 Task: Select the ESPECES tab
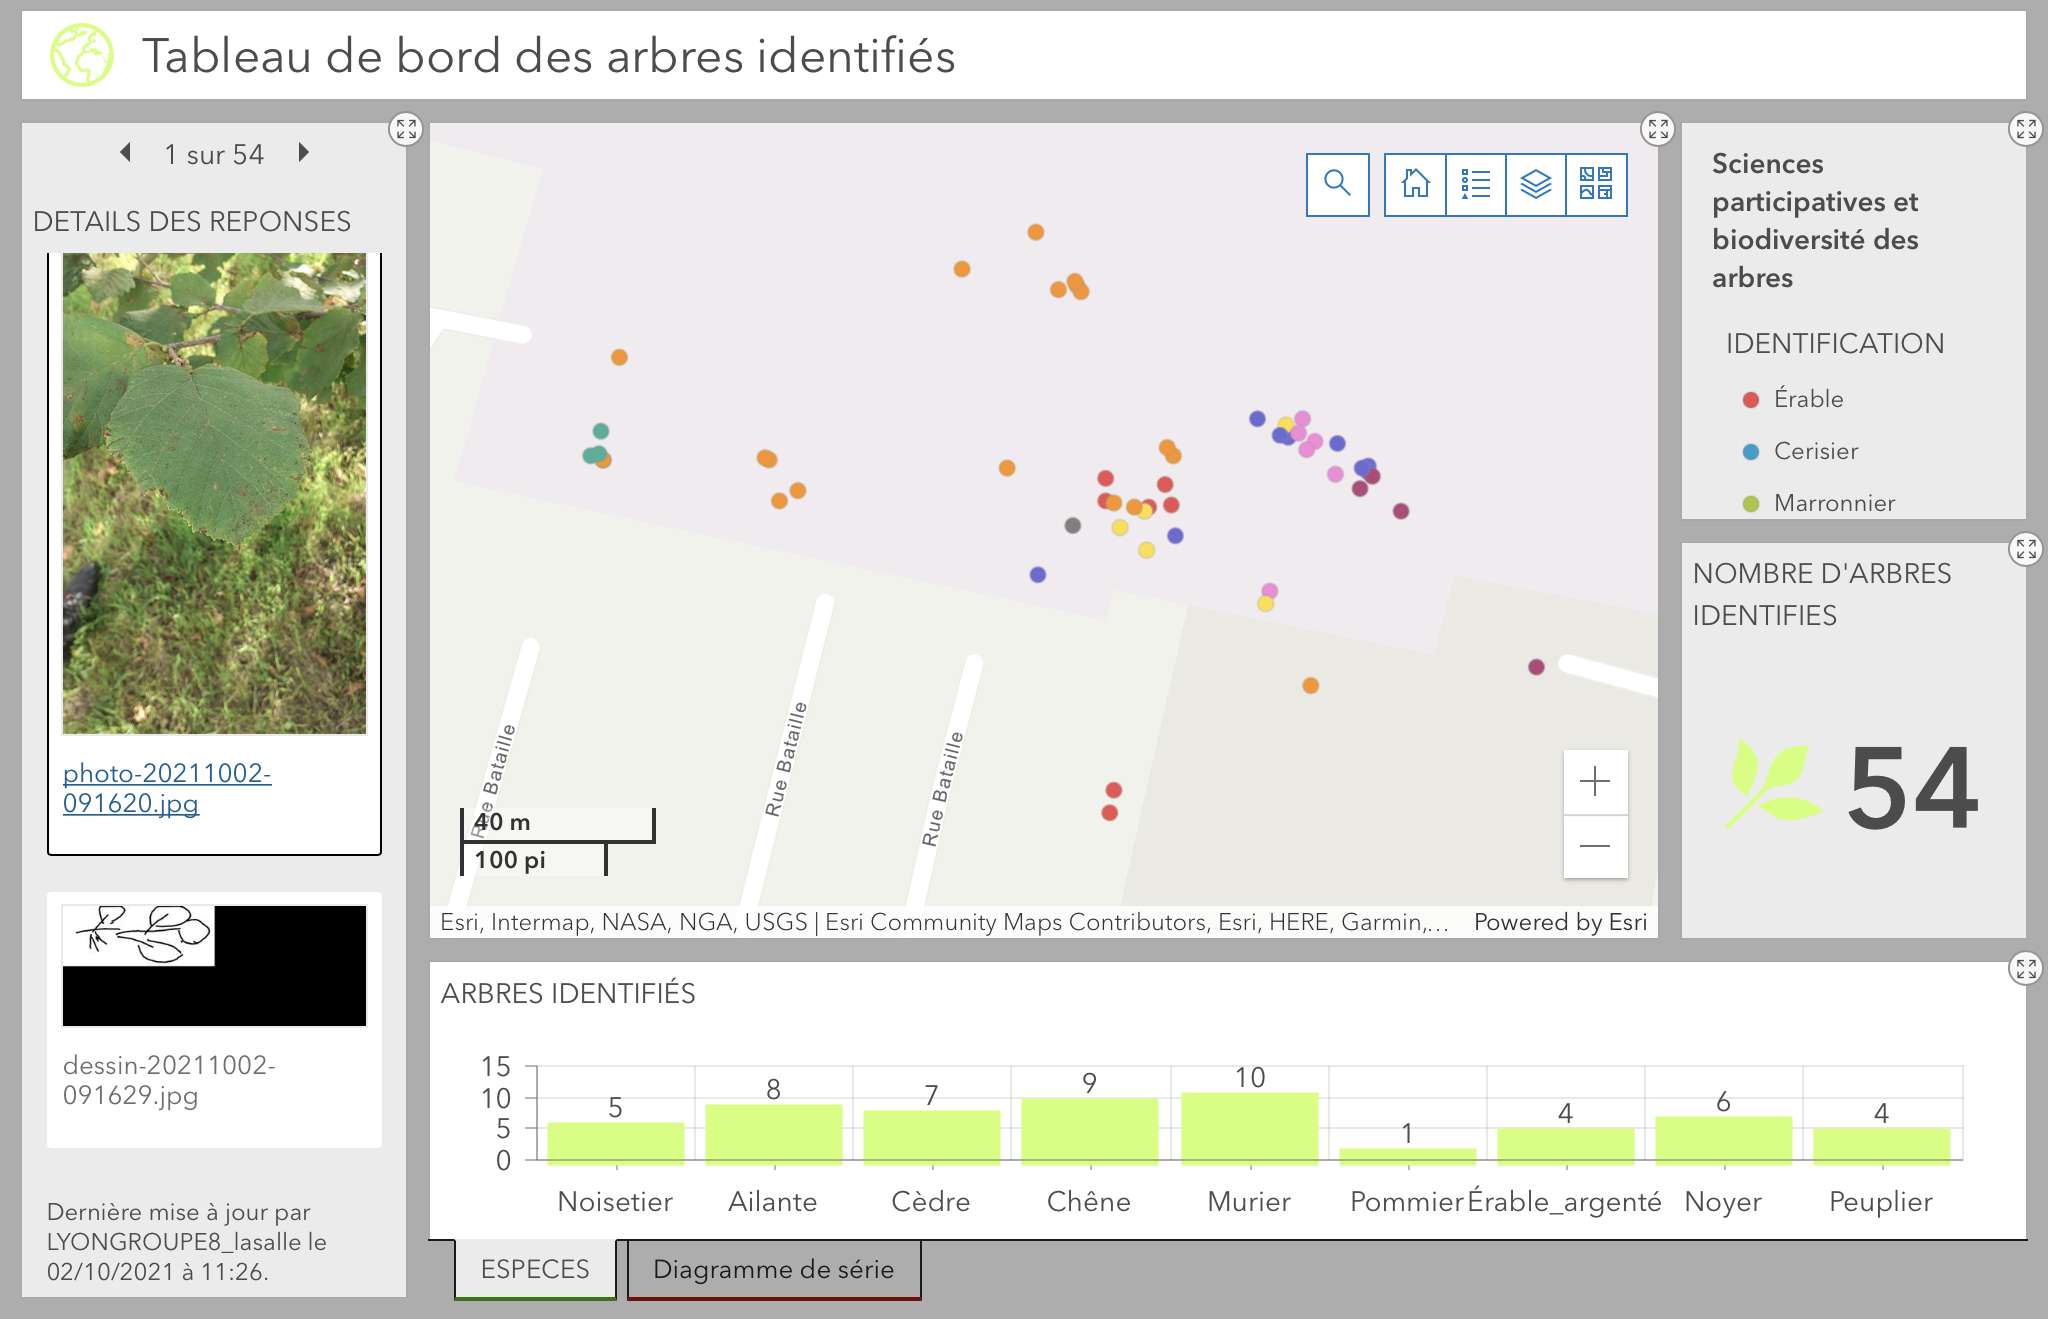click(535, 1269)
